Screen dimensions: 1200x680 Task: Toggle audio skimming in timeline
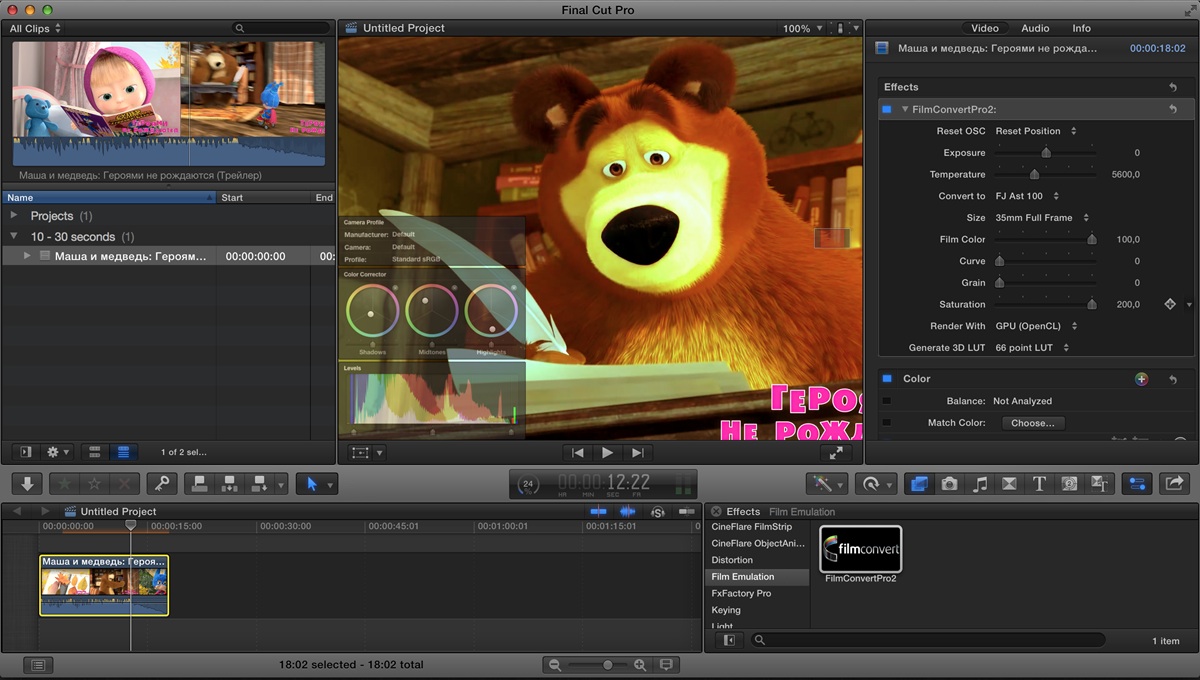pyautogui.click(x=629, y=511)
